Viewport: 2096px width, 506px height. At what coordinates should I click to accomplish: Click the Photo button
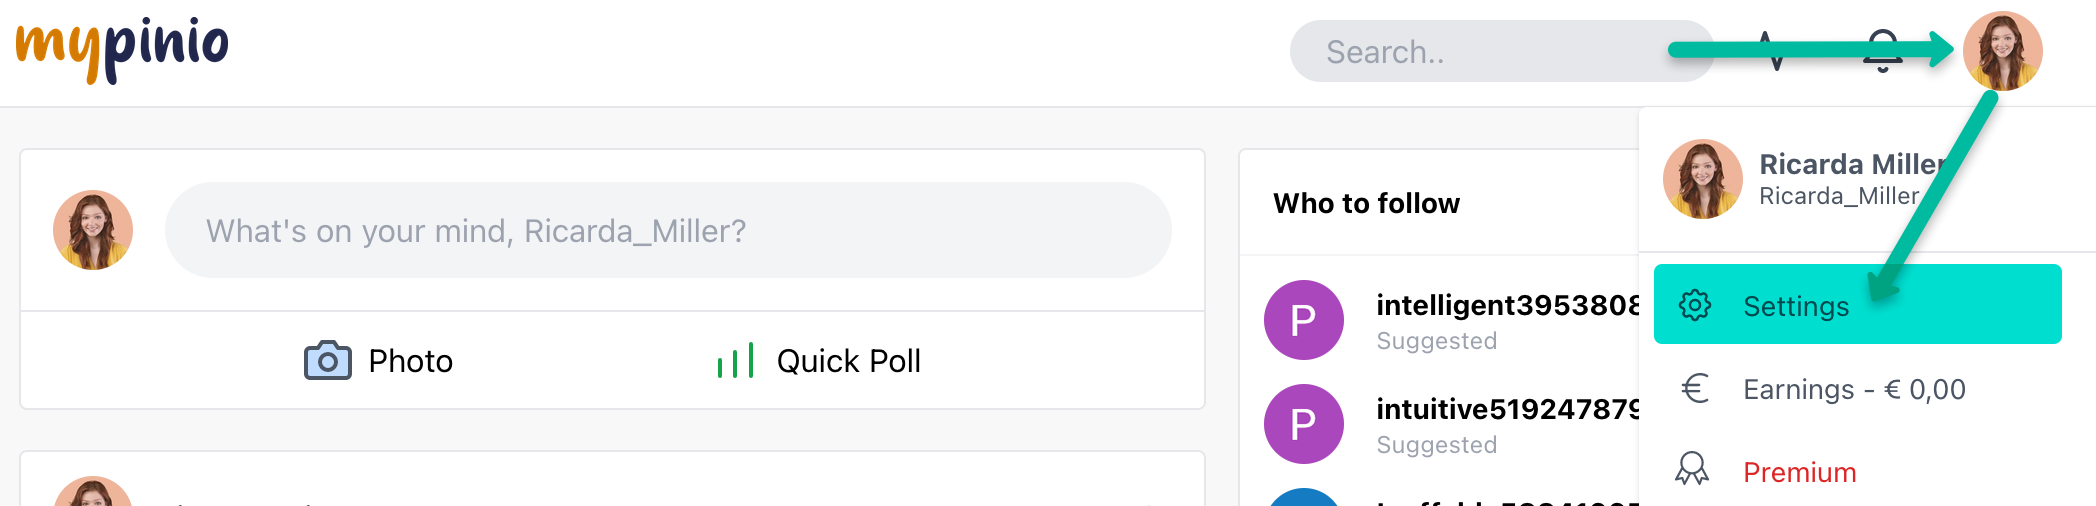click(378, 360)
